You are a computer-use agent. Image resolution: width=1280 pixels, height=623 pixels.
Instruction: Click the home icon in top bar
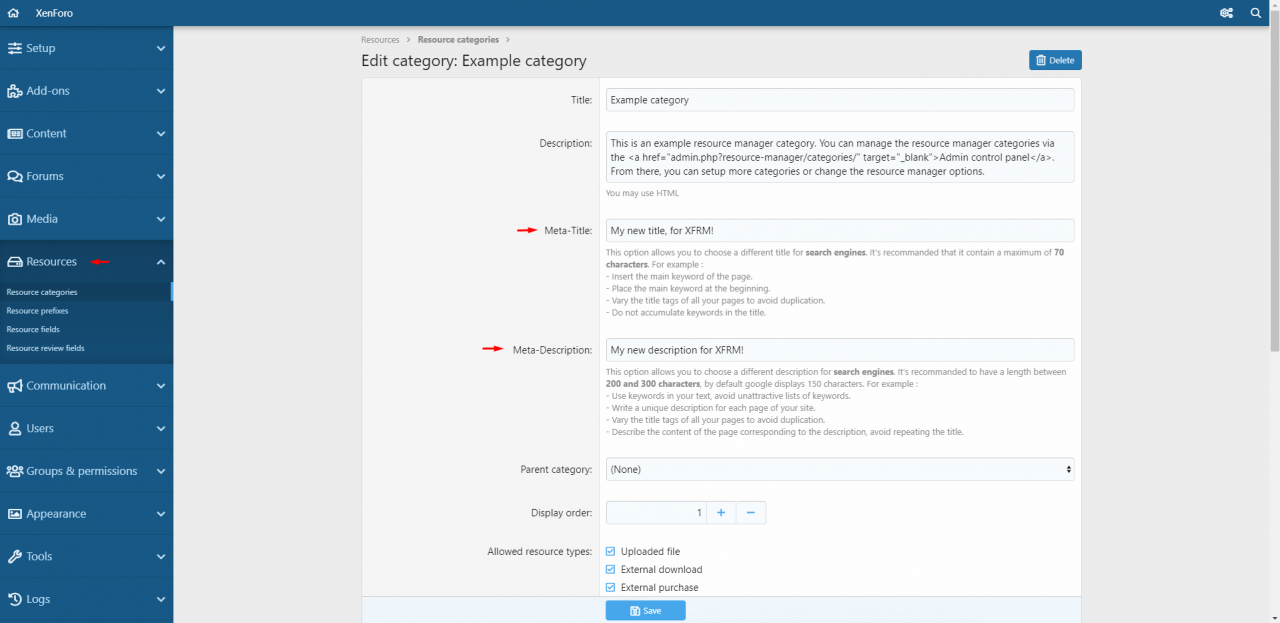tap(13, 13)
